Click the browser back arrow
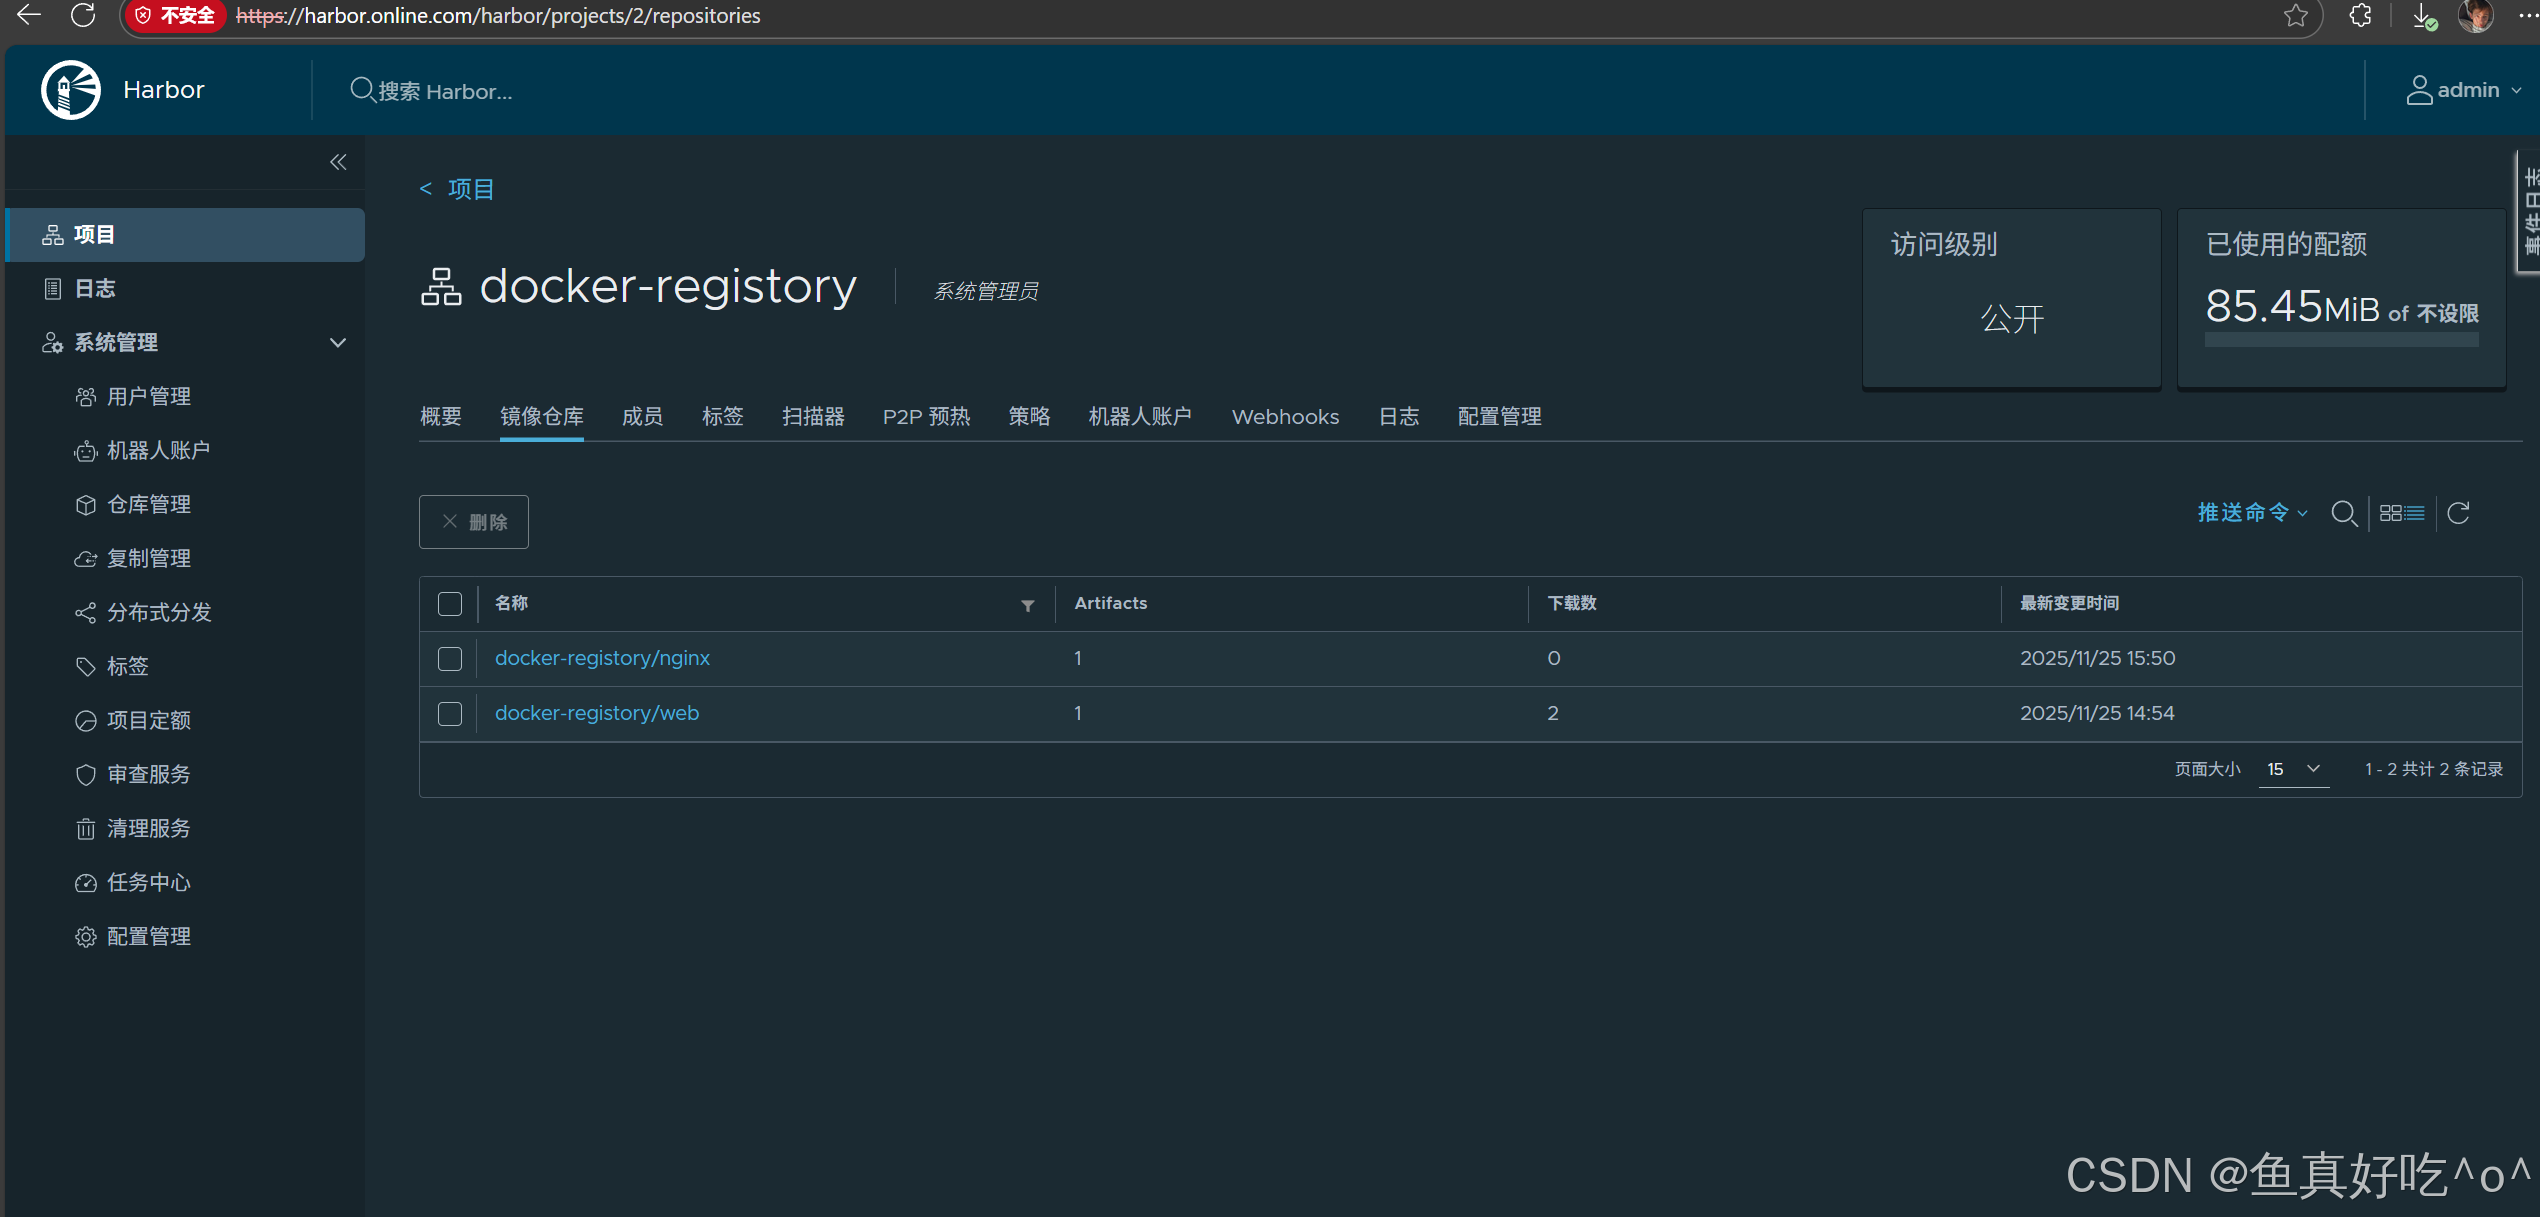The height and width of the screenshot is (1217, 2540). [x=29, y=15]
